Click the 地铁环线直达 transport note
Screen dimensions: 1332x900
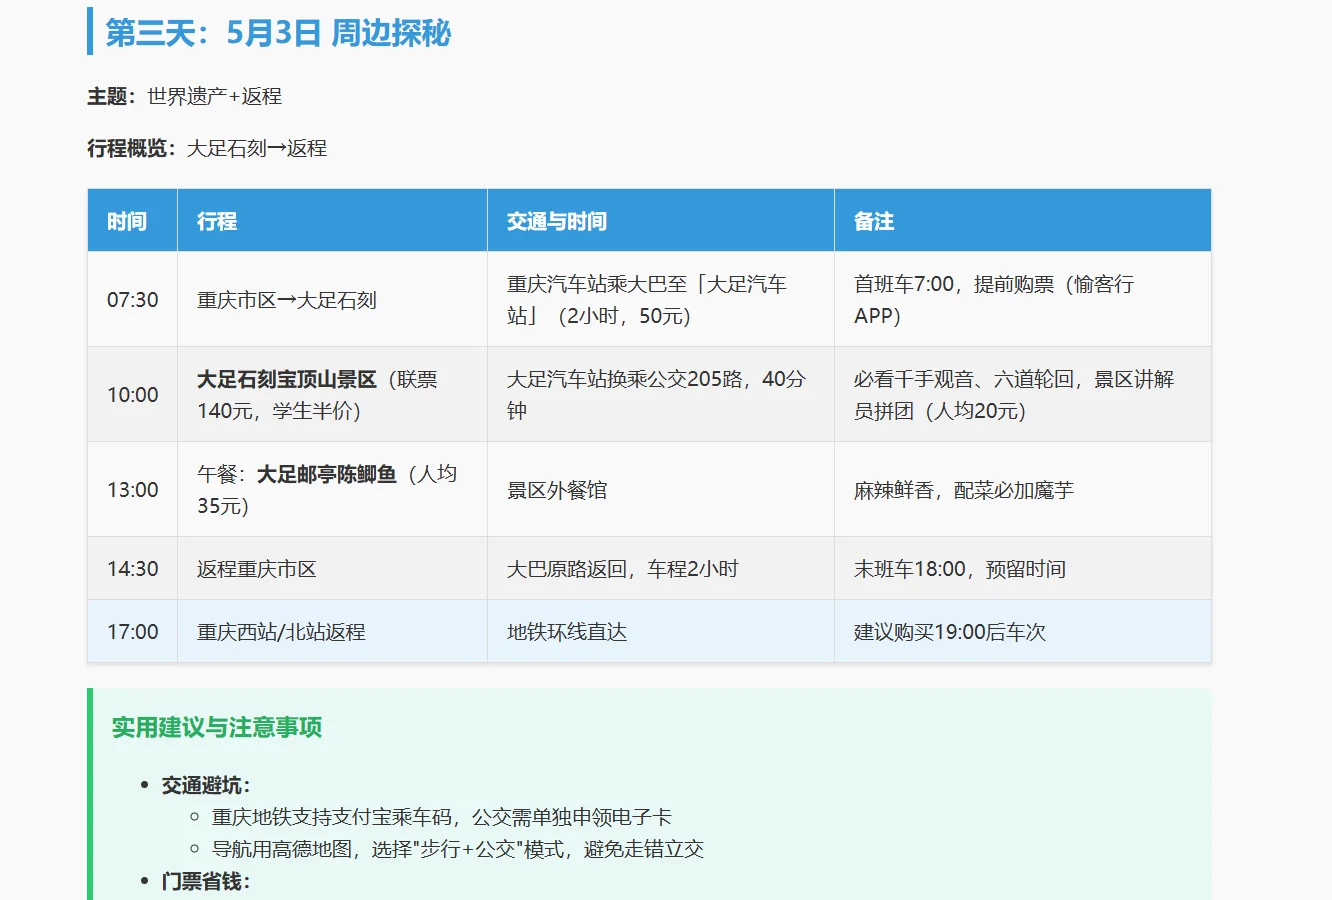[x=565, y=631]
